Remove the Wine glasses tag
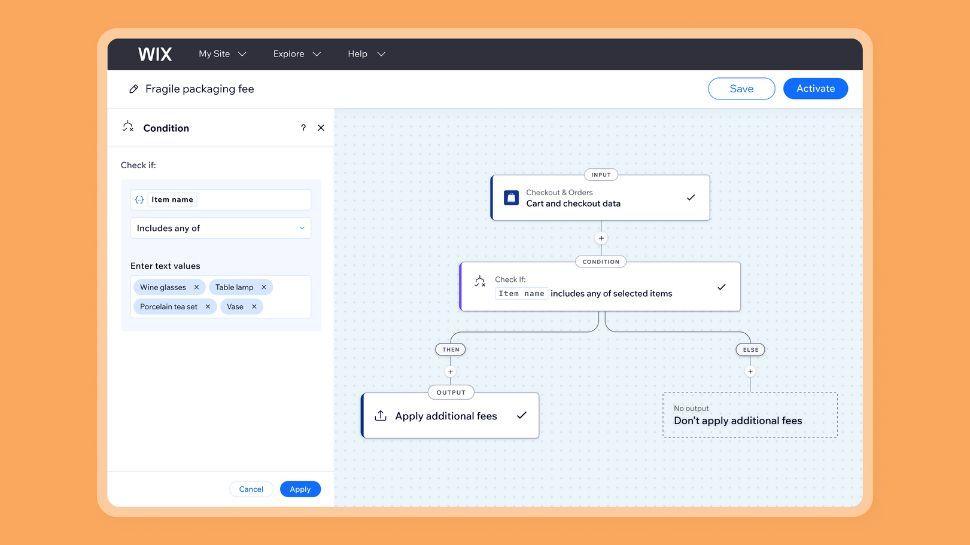 coord(197,287)
